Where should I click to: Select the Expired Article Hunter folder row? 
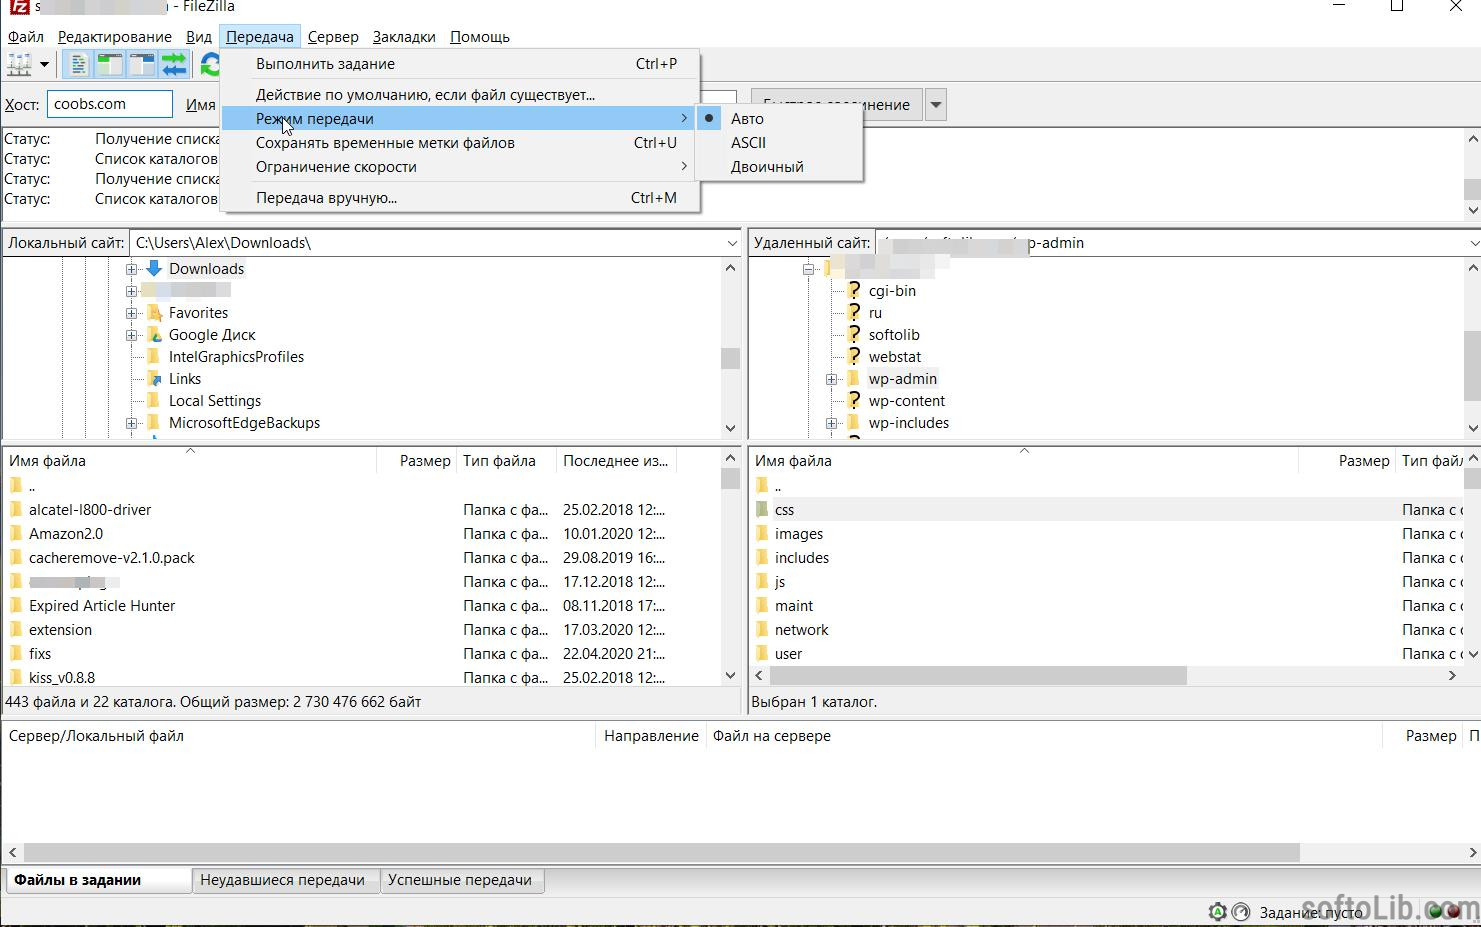pos(361,605)
